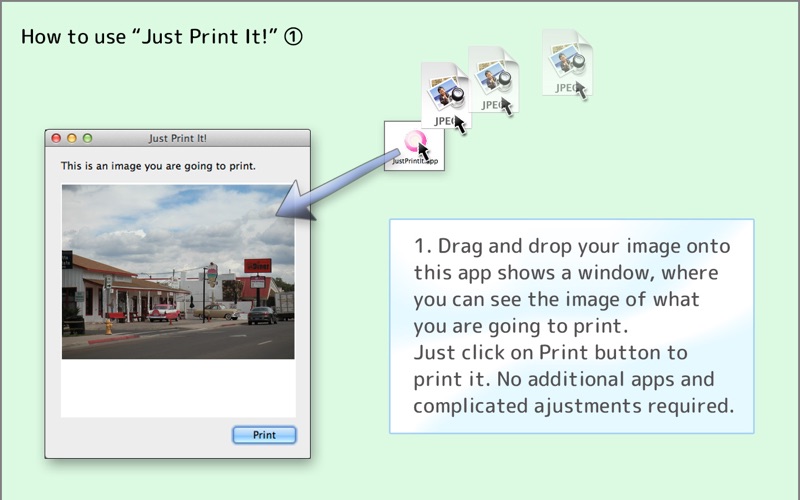Select the faded JPEG file icon farthest right
The width and height of the screenshot is (800, 500).
(x=567, y=63)
